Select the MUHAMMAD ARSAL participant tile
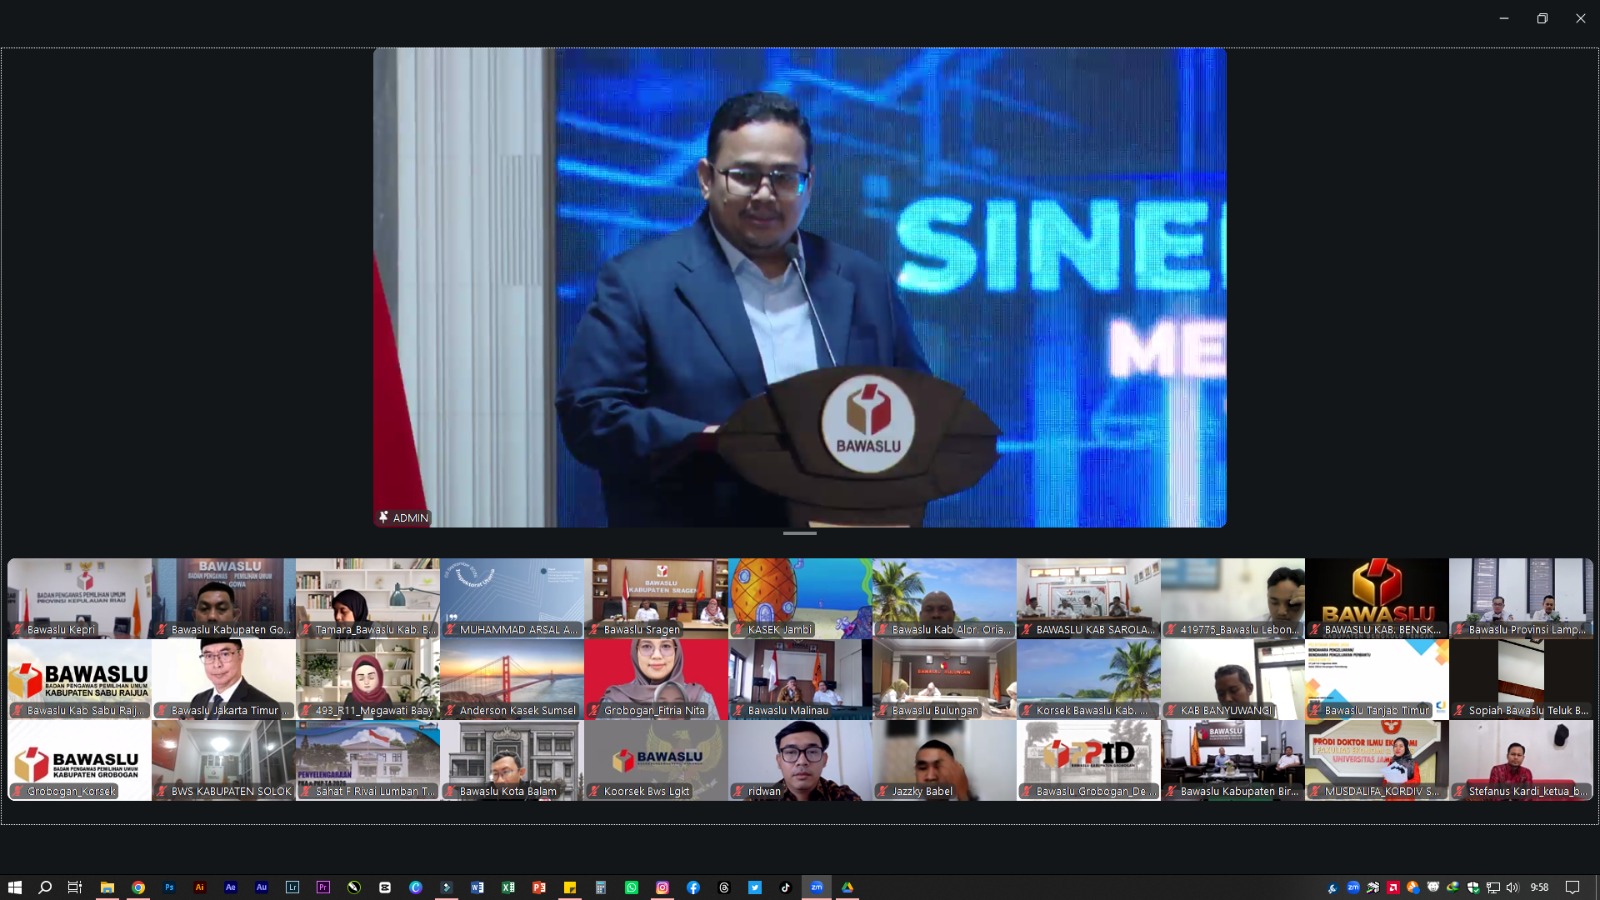The image size is (1600, 900). 512,598
